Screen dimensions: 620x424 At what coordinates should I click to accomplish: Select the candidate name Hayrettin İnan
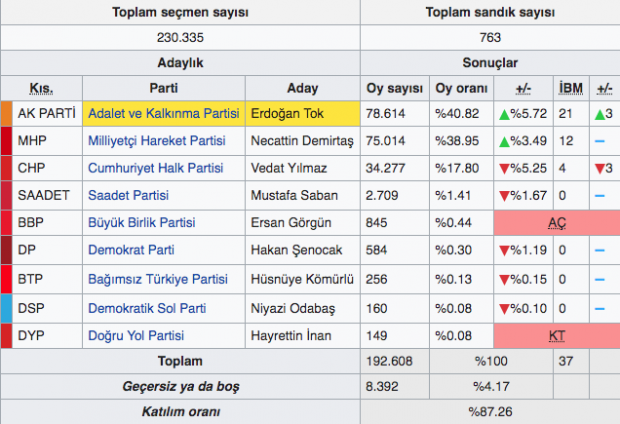coord(291,335)
